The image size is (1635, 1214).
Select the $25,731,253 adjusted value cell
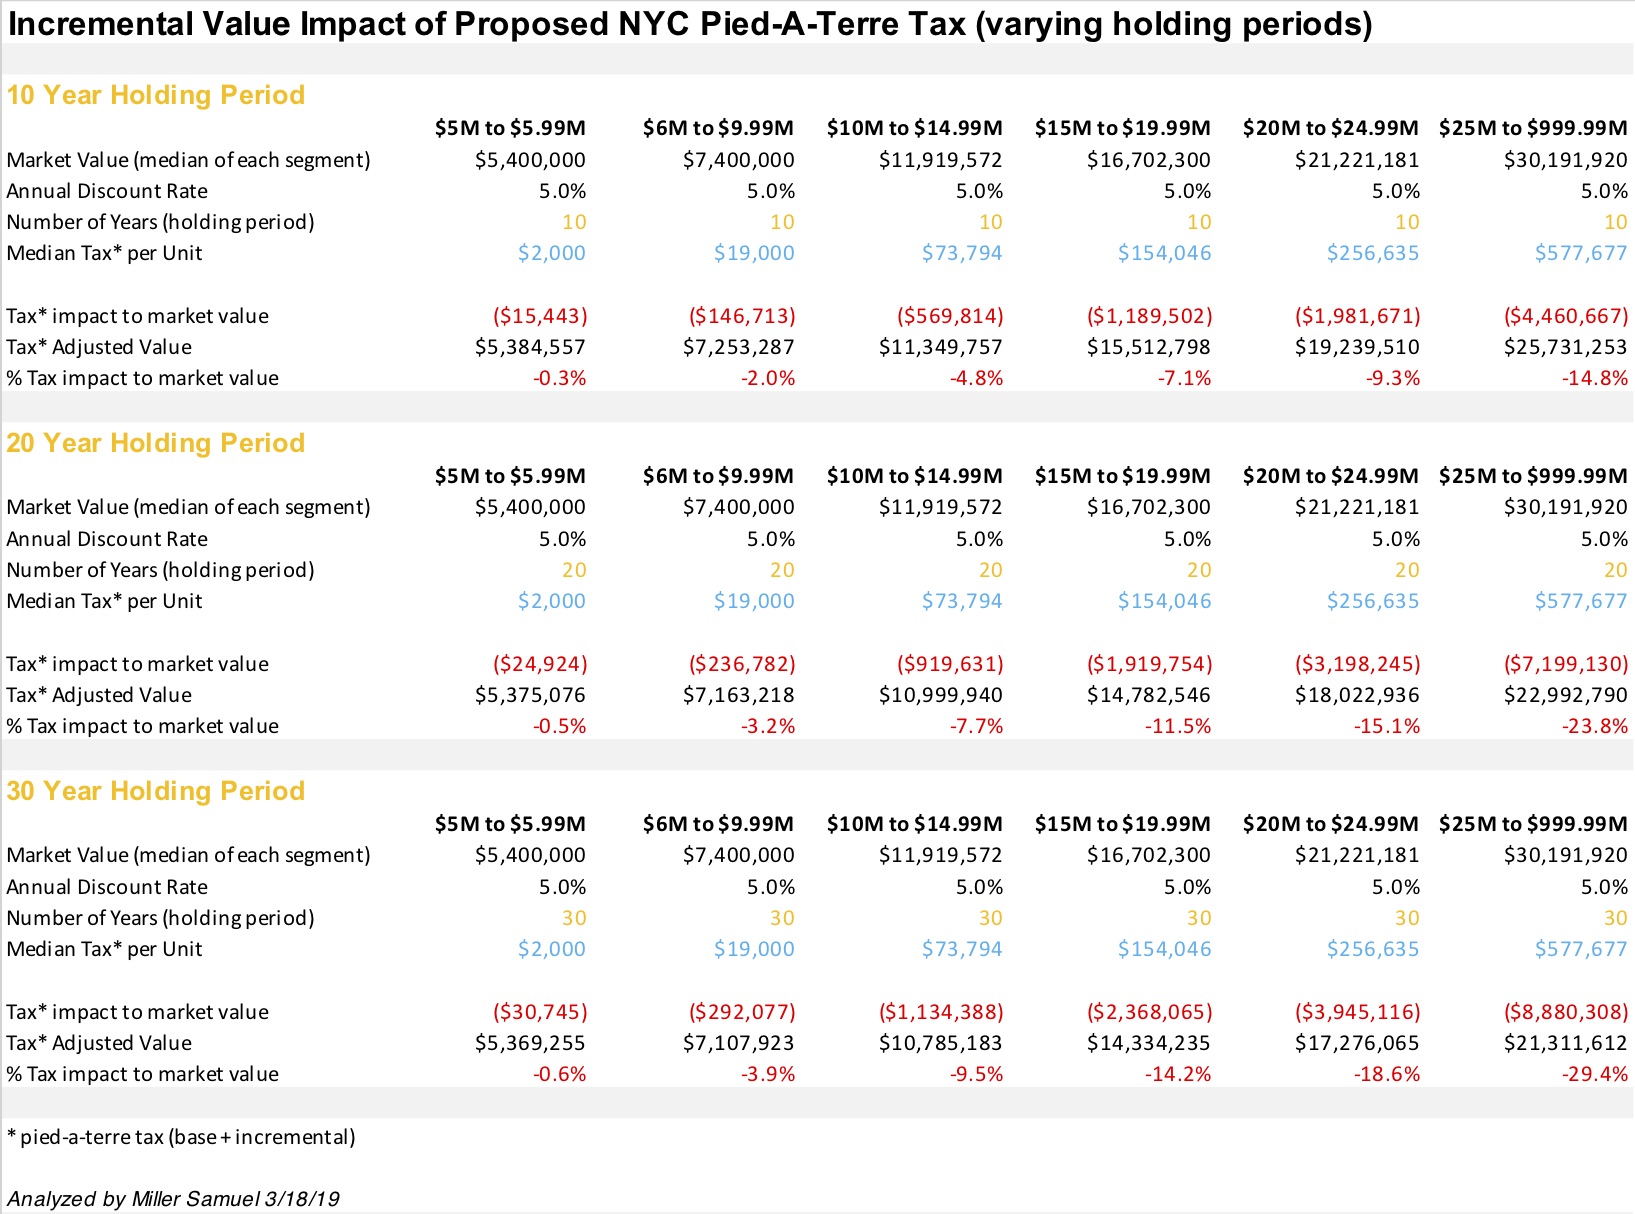click(1565, 347)
